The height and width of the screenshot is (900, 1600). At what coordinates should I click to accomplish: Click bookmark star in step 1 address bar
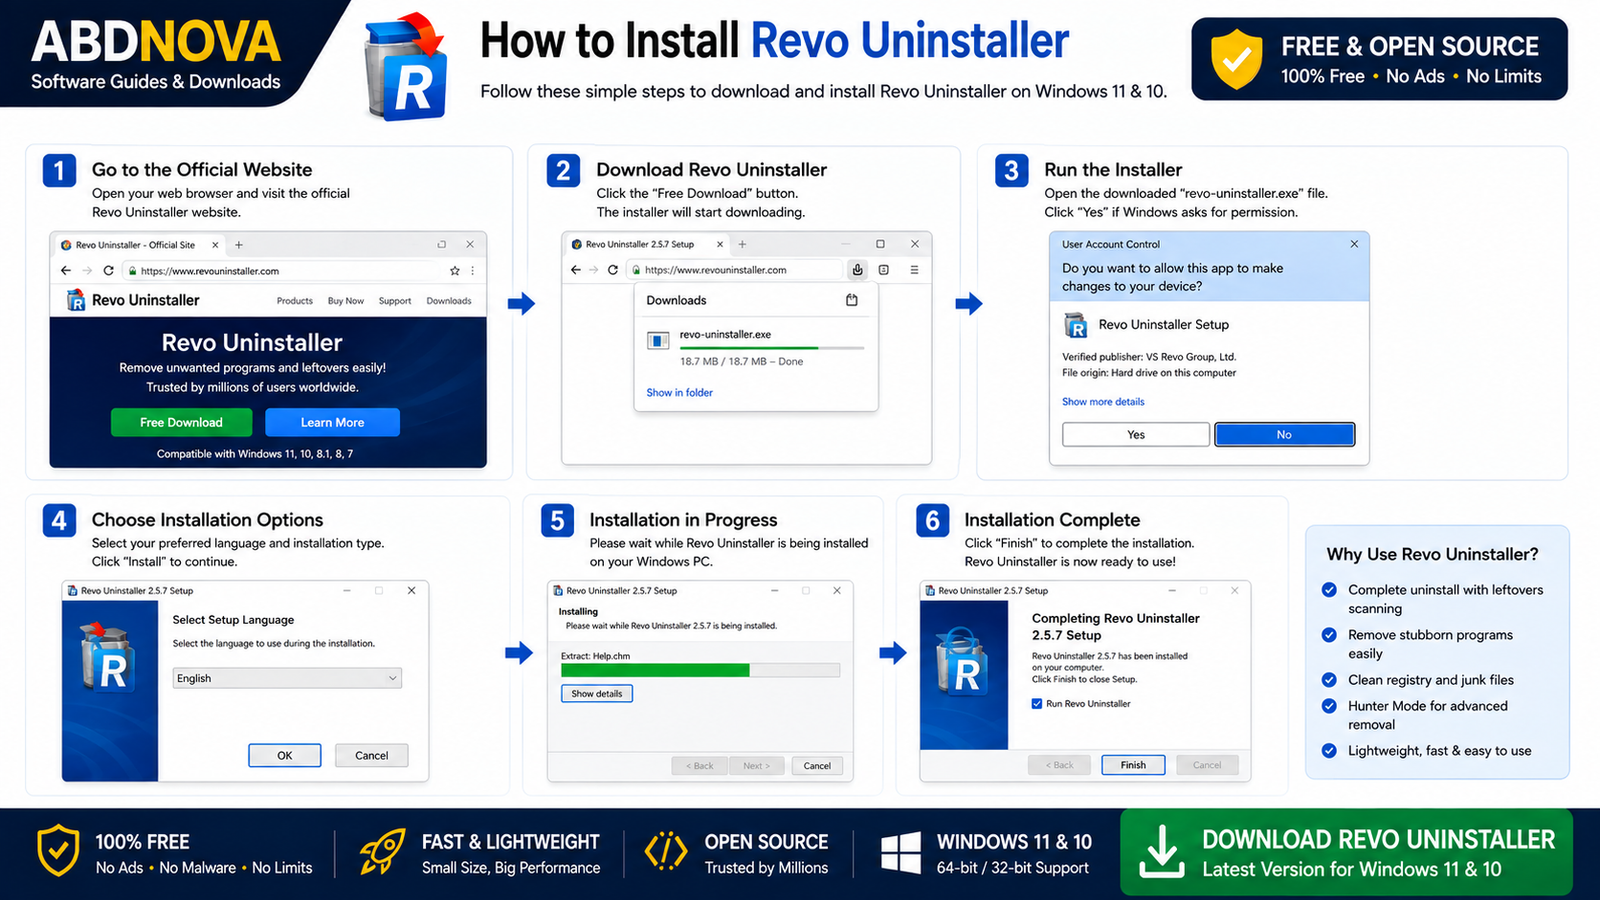455,271
